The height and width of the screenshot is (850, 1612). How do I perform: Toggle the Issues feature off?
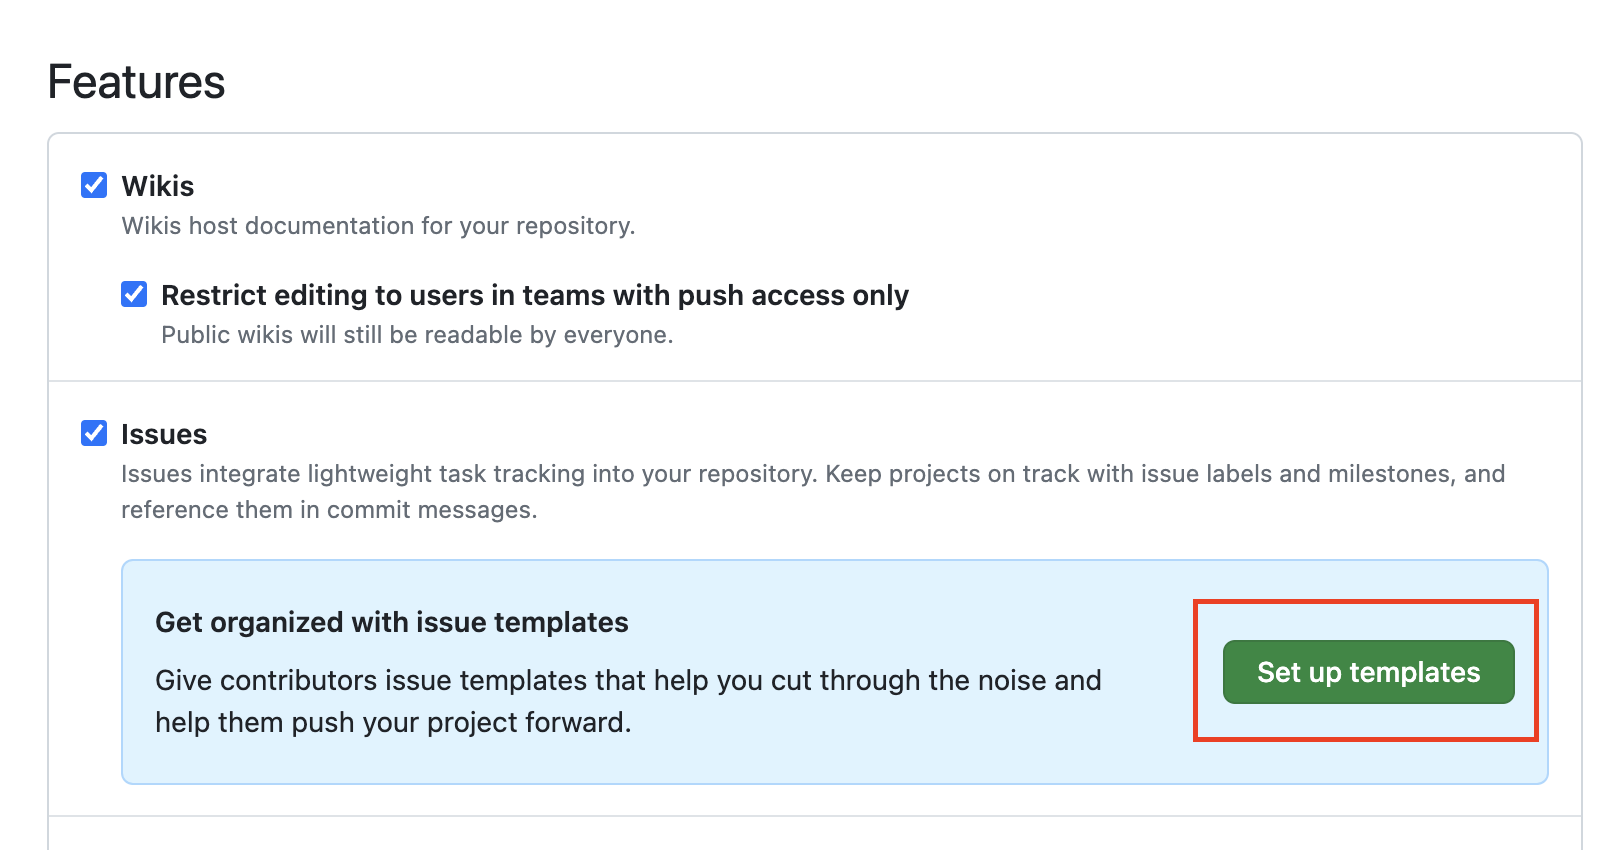94,433
